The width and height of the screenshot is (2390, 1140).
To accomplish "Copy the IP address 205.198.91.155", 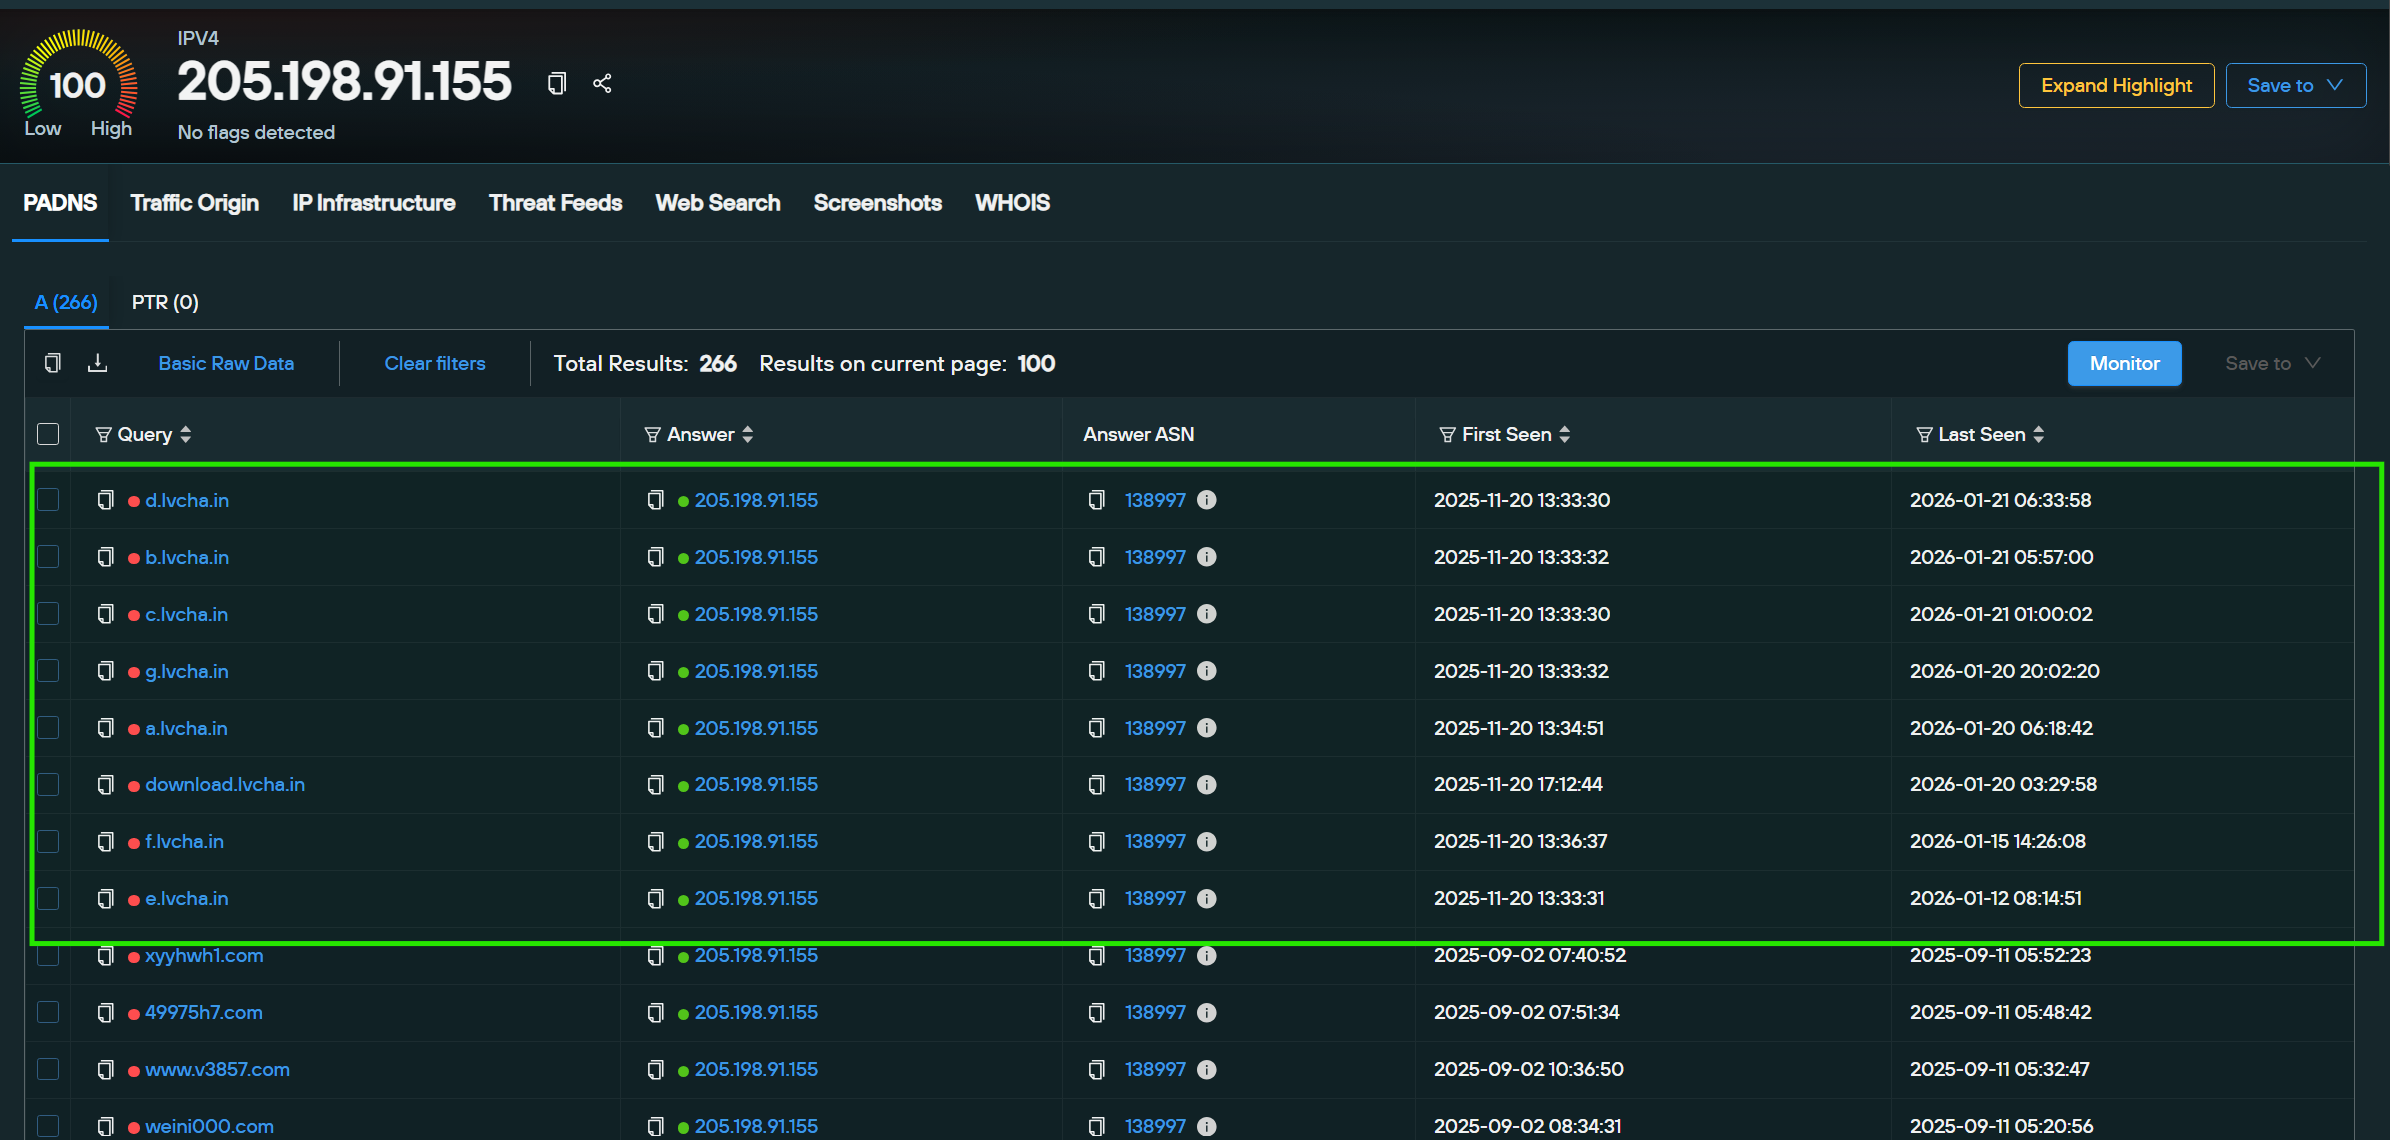I will click(556, 84).
